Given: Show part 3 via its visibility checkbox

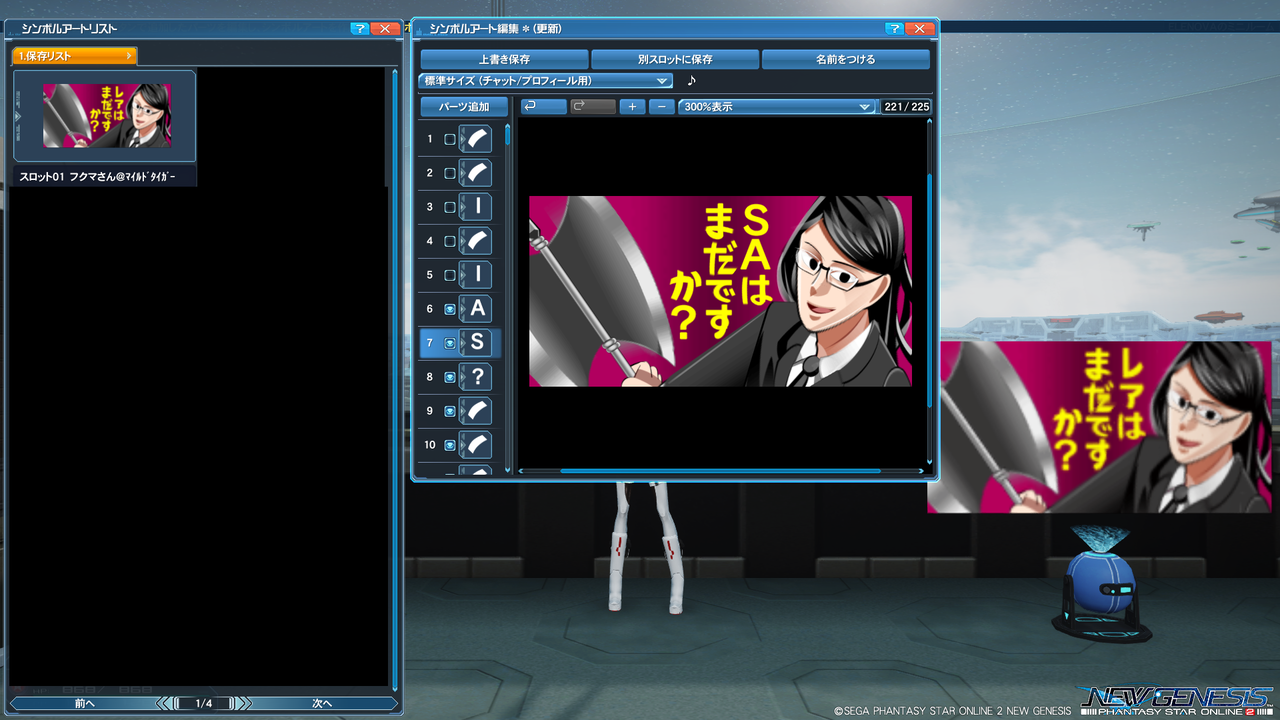Looking at the screenshot, I should [450, 207].
